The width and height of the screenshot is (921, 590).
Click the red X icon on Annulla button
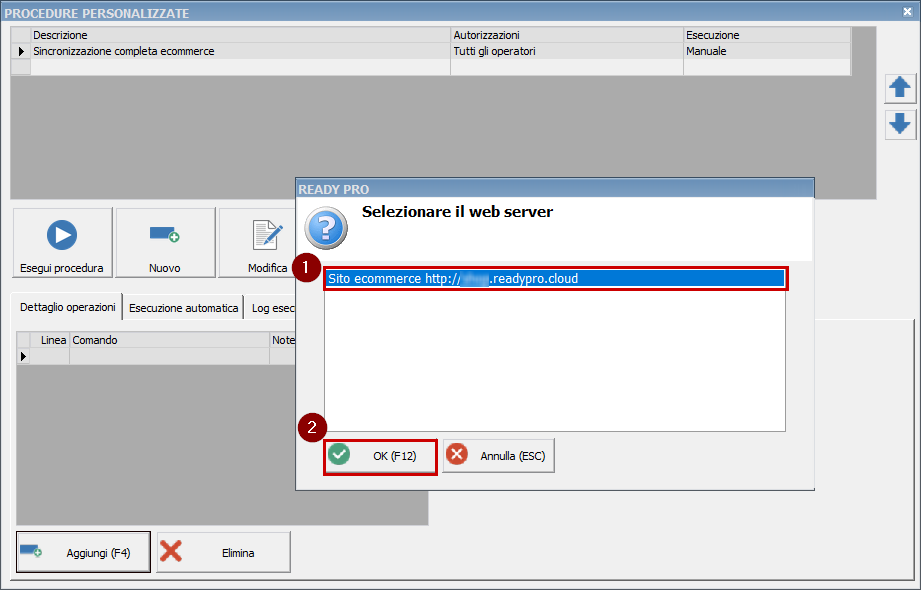[x=458, y=454]
